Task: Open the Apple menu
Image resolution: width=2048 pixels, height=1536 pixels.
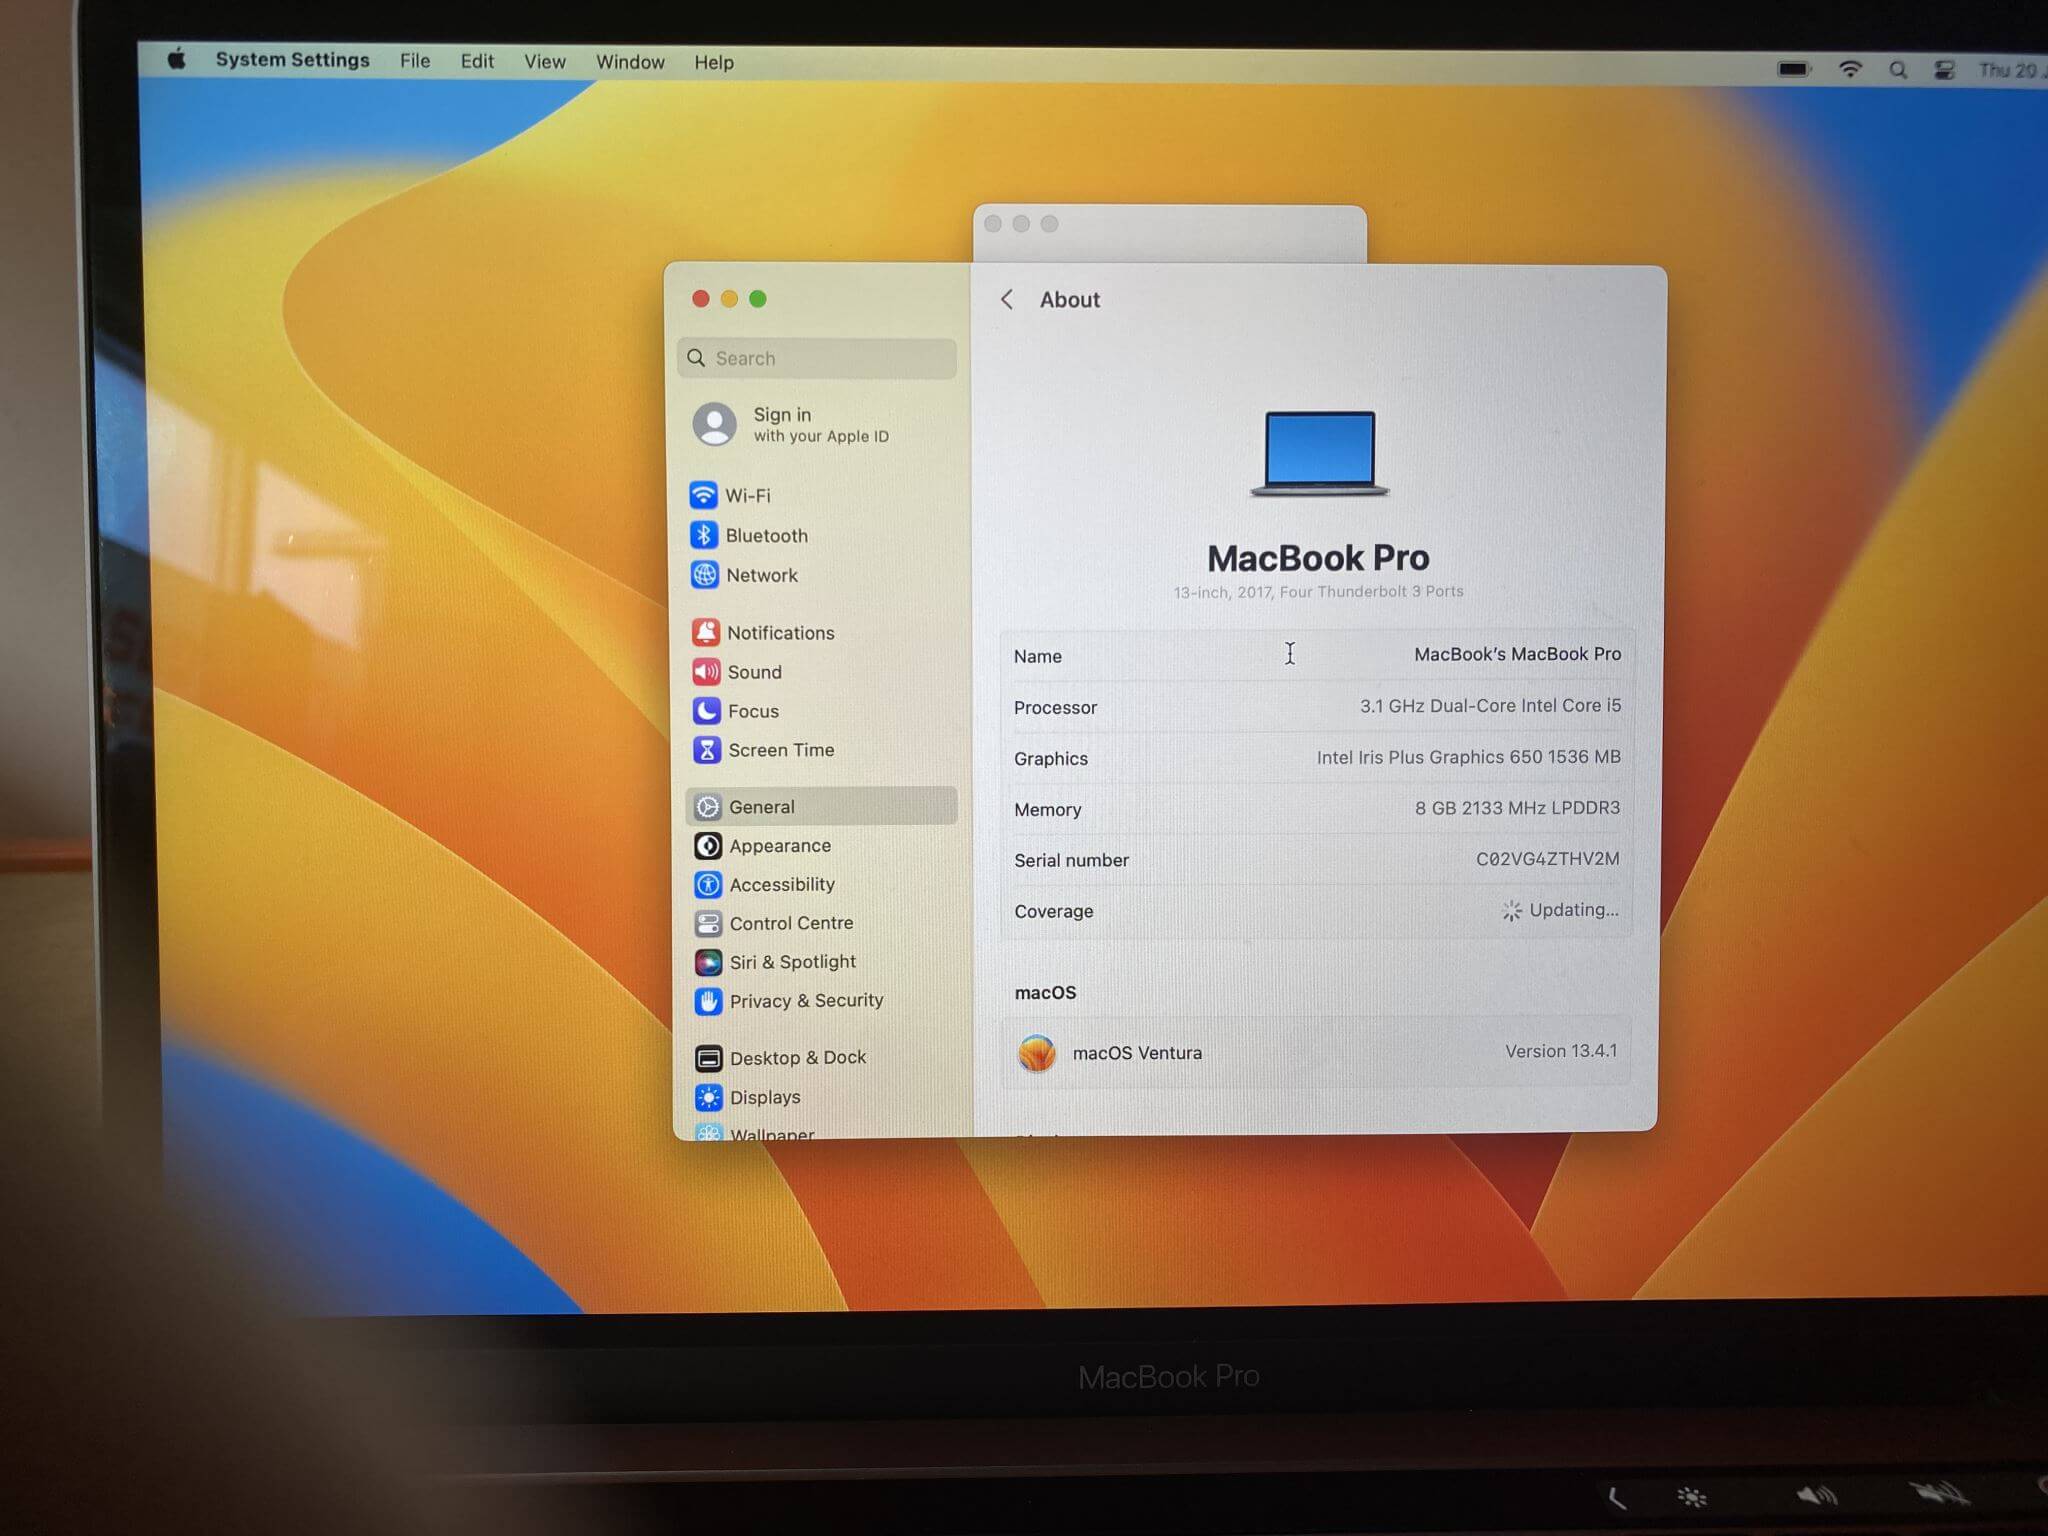Action: click(x=177, y=59)
